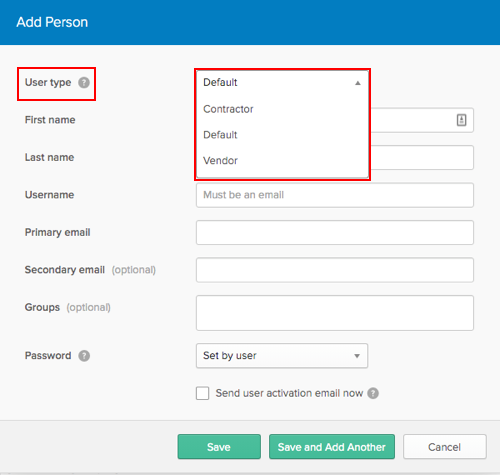Click the Groups text area
Viewport: 500px width, 475px height.
tap(335, 313)
